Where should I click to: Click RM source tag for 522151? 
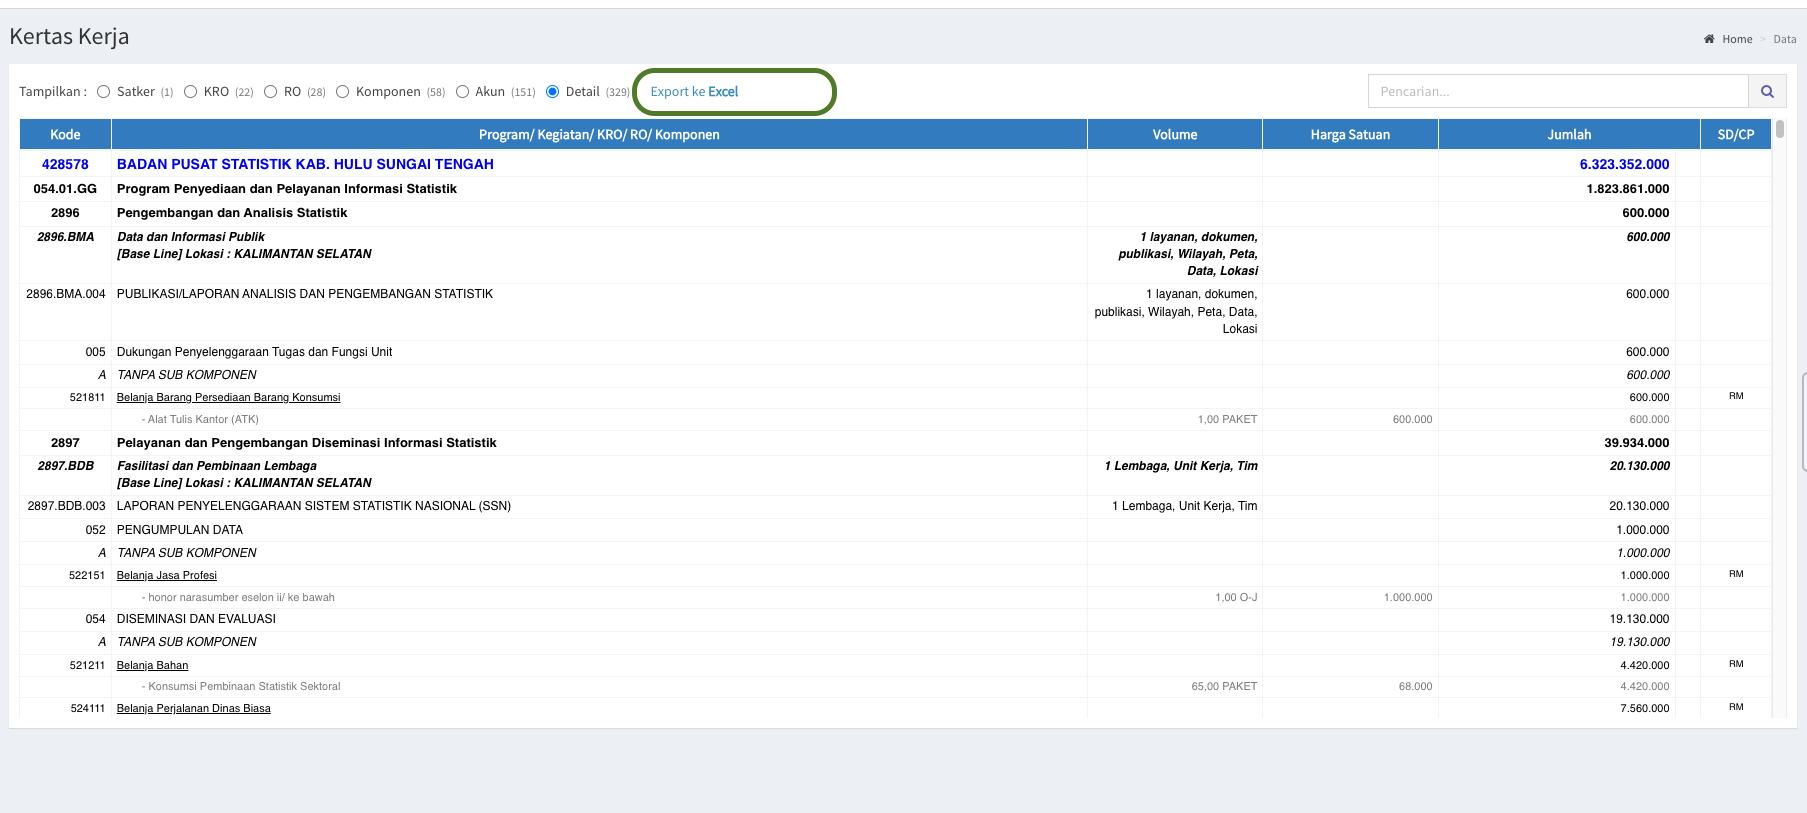(1736, 574)
